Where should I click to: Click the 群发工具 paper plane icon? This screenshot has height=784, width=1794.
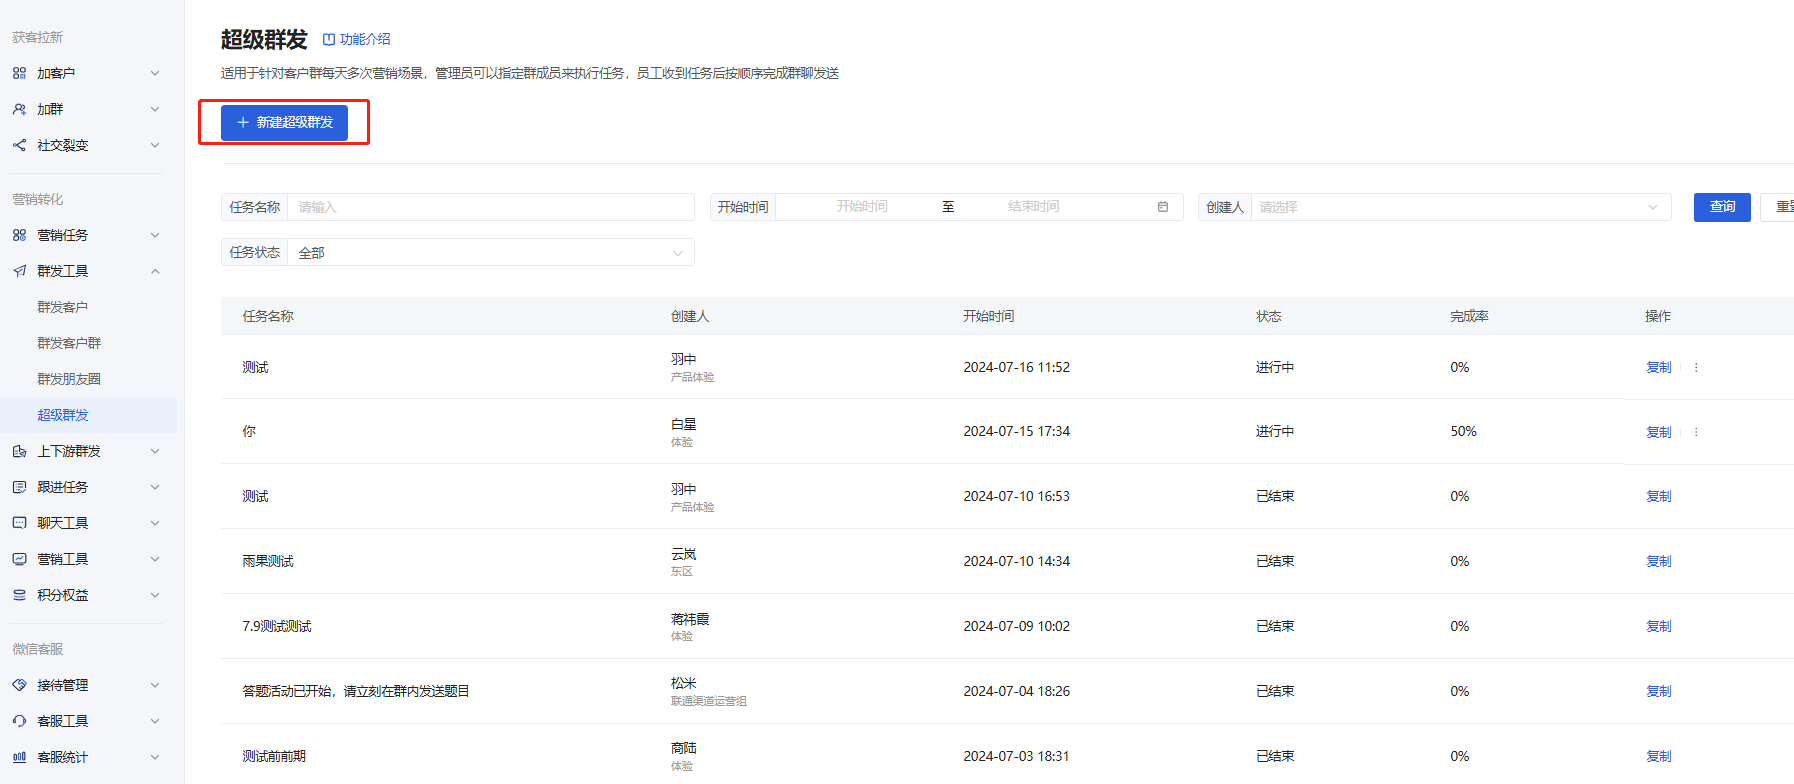pos(19,271)
